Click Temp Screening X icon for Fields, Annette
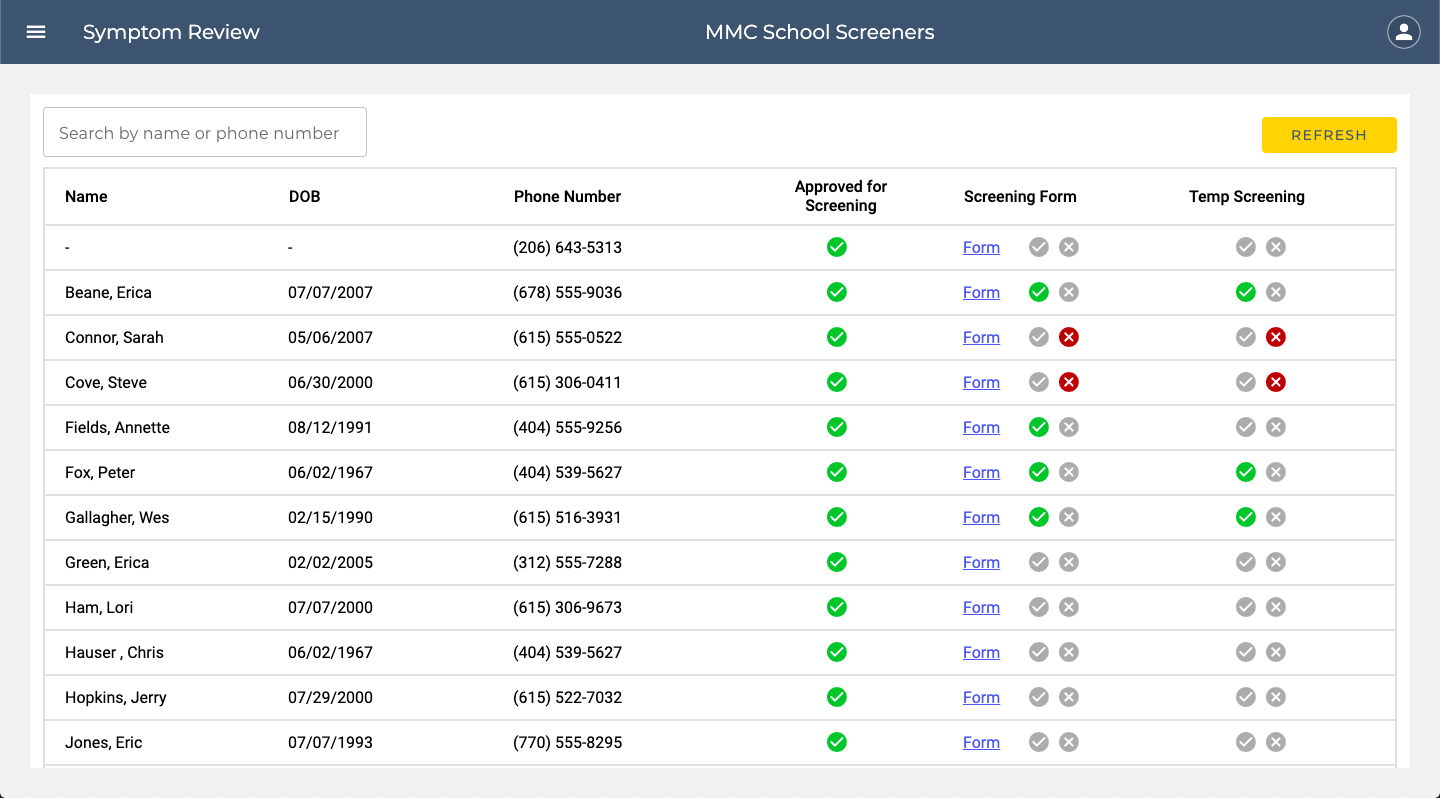The height and width of the screenshot is (798, 1440). [x=1276, y=427]
